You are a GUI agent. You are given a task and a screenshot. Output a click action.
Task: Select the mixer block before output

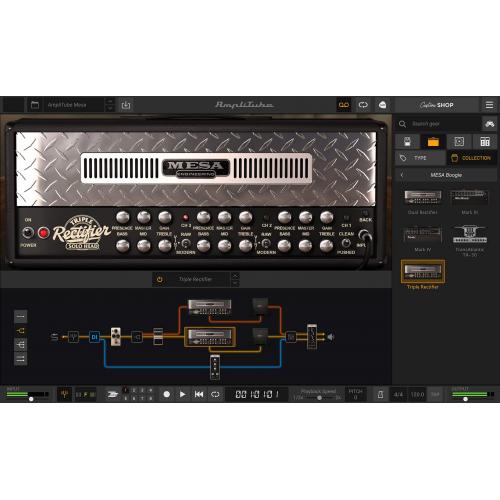point(291,337)
